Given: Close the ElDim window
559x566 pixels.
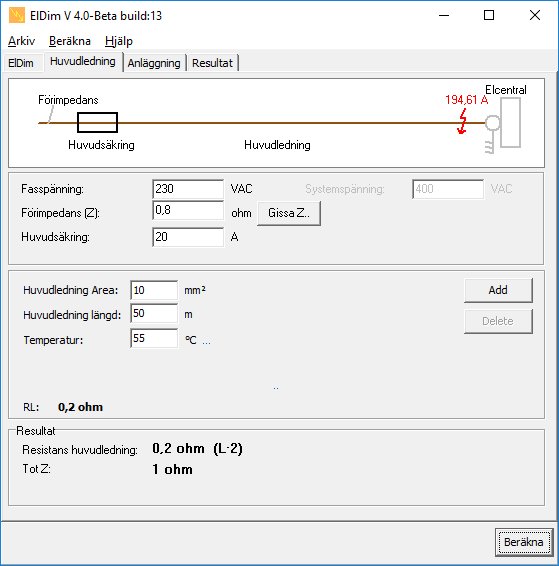Looking at the screenshot, I should point(535,16).
